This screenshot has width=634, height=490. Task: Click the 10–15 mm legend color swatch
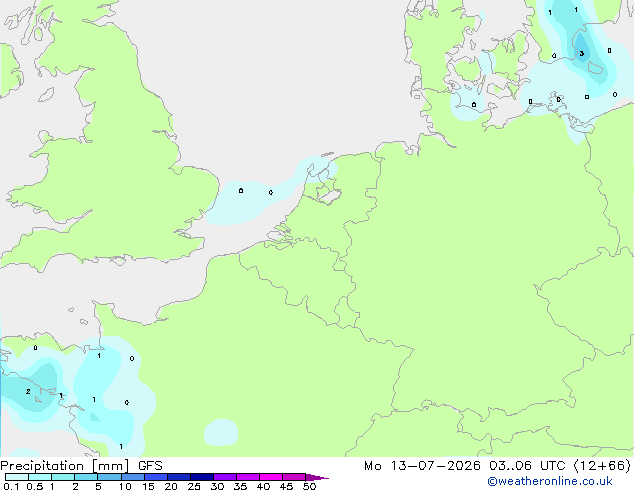coord(132,477)
